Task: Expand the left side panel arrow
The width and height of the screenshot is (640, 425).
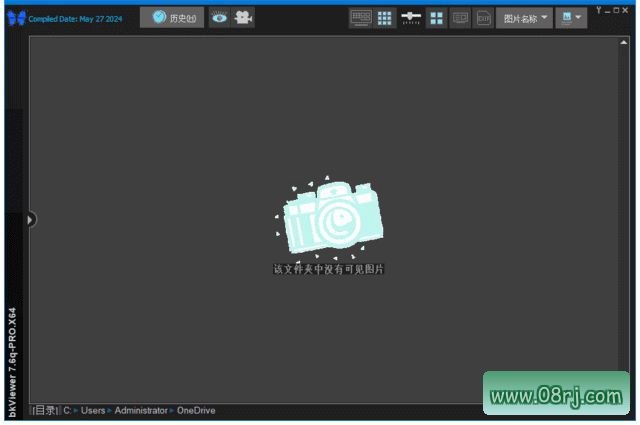Action: click(30, 220)
